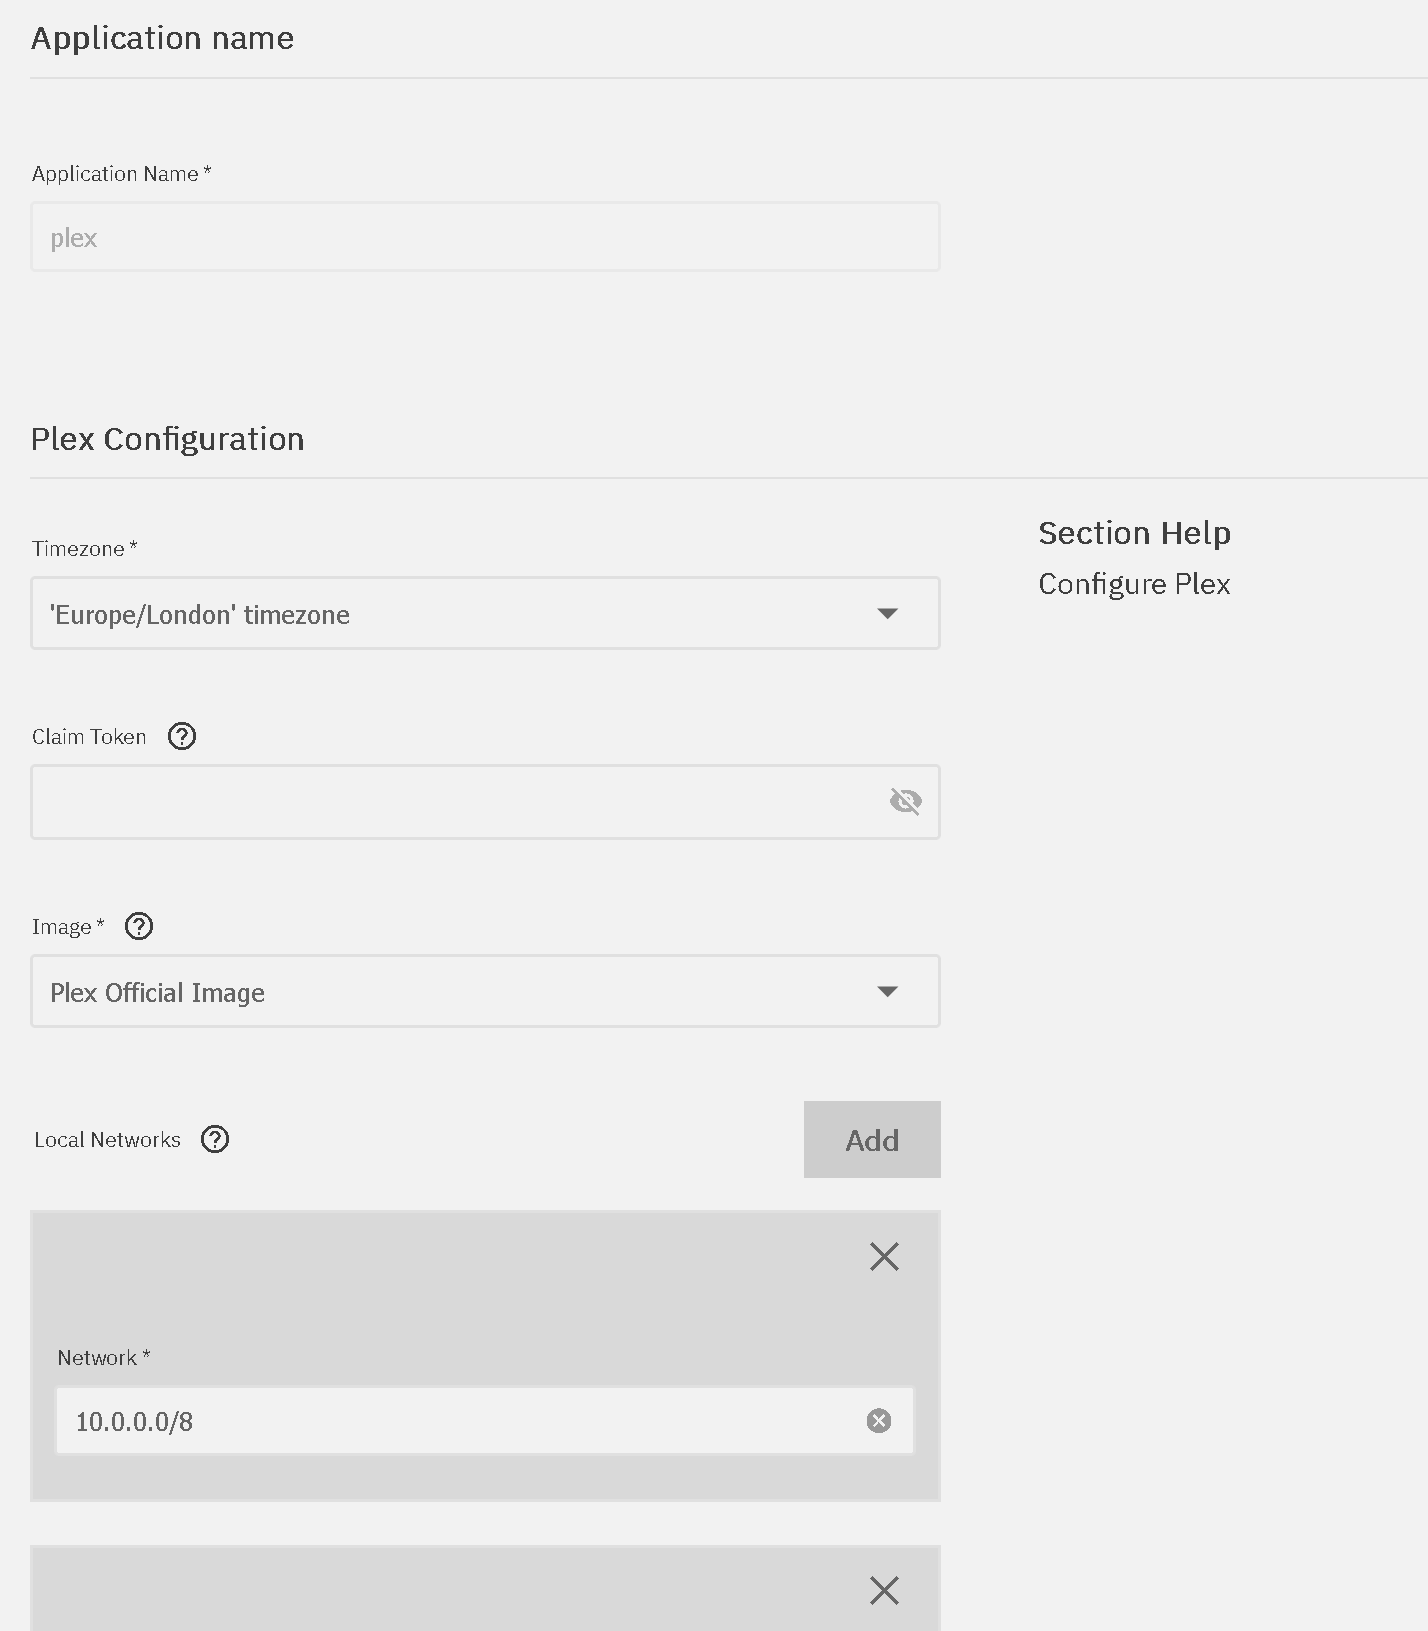The height and width of the screenshot is (1631, 1428).
Task: Click the Claim Token label
Action: coord(89,737)
